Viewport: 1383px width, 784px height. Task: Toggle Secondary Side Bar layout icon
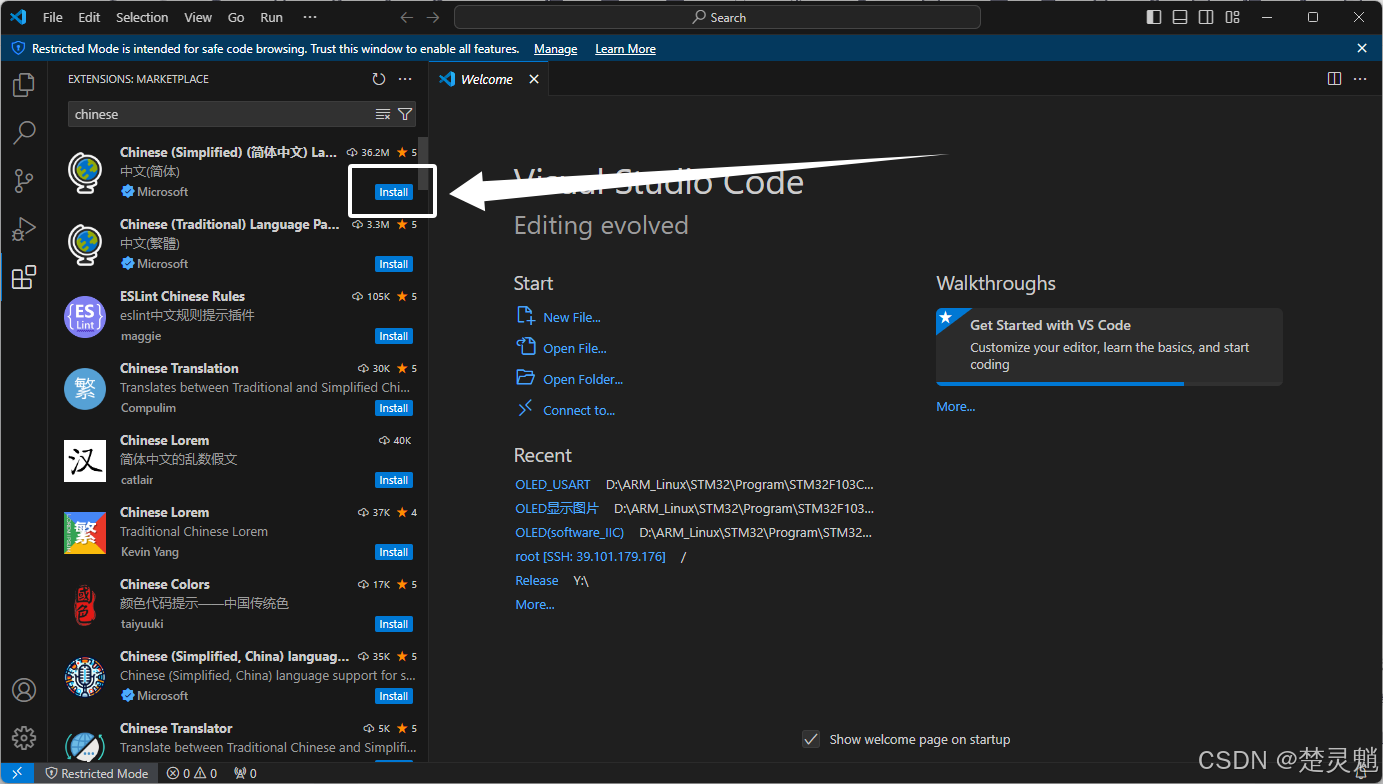1206,17
